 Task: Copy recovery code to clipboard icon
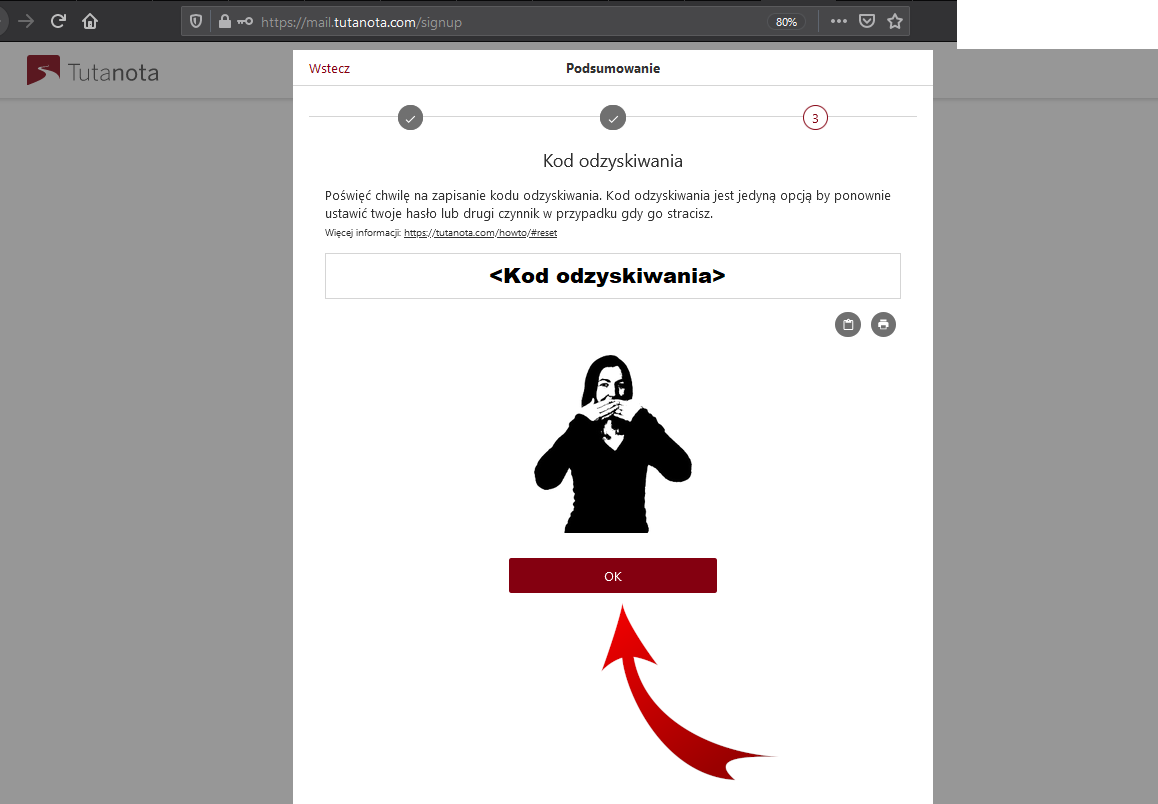848,324
